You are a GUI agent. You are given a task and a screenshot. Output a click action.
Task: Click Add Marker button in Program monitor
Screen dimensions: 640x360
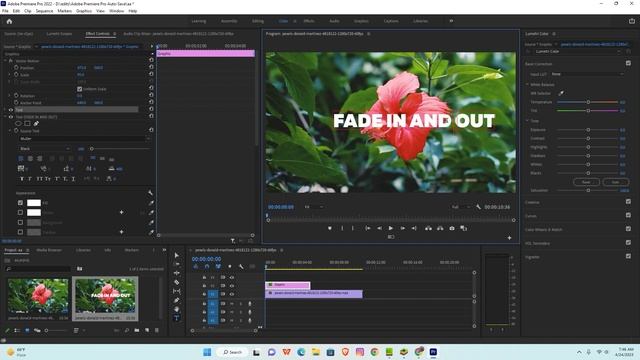pos(330,228)
